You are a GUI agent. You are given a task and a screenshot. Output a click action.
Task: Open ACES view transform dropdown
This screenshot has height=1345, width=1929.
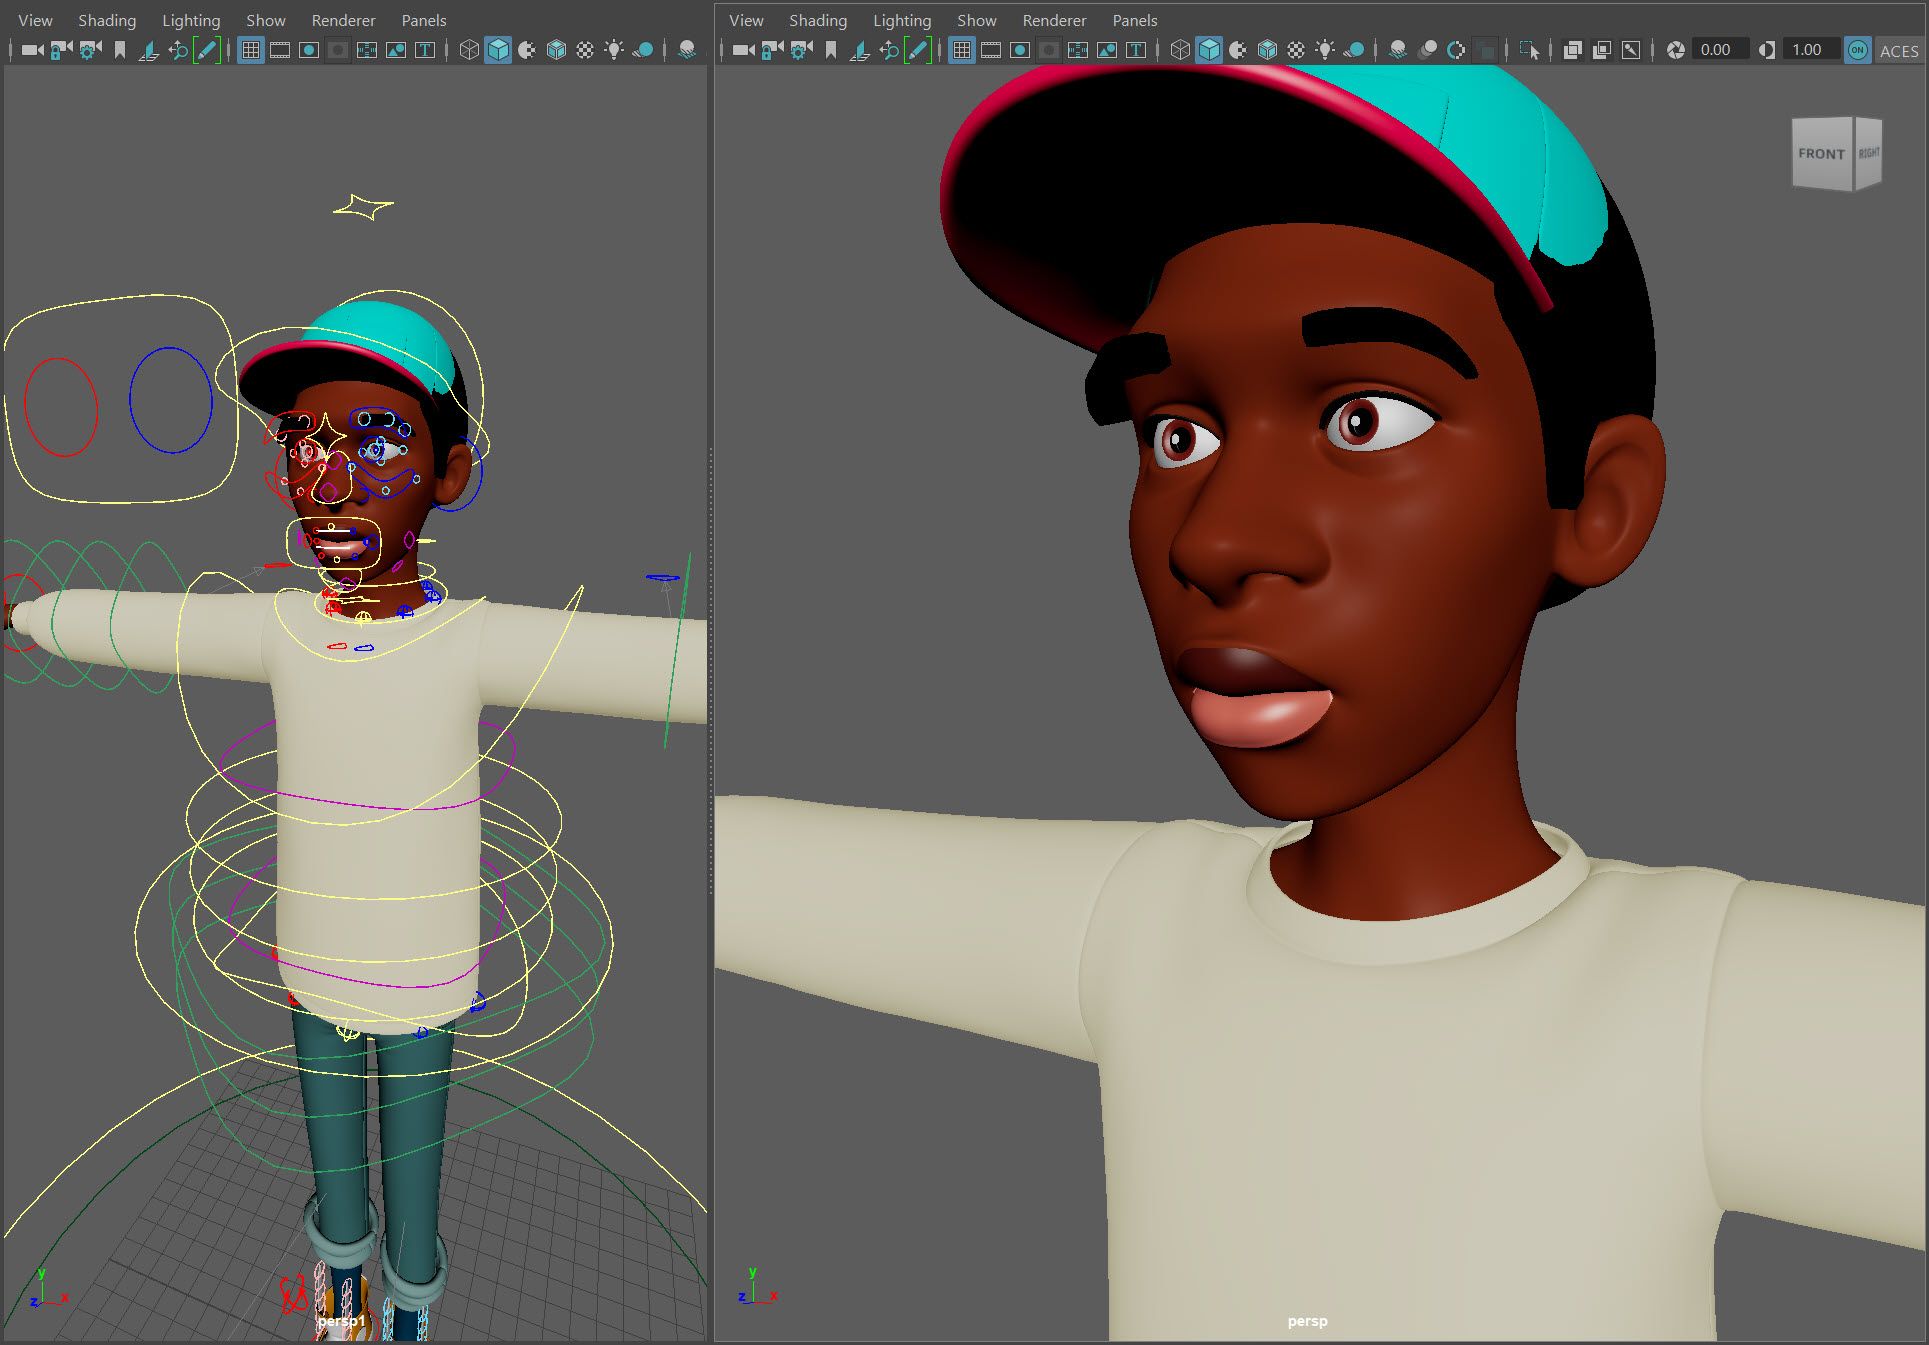click(x=1898, y=51)
